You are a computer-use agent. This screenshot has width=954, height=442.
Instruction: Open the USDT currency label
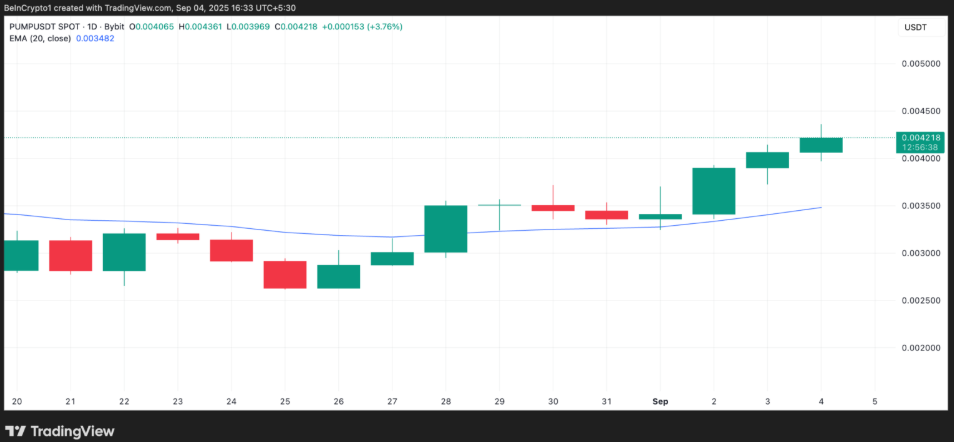(x=914, y=27)
